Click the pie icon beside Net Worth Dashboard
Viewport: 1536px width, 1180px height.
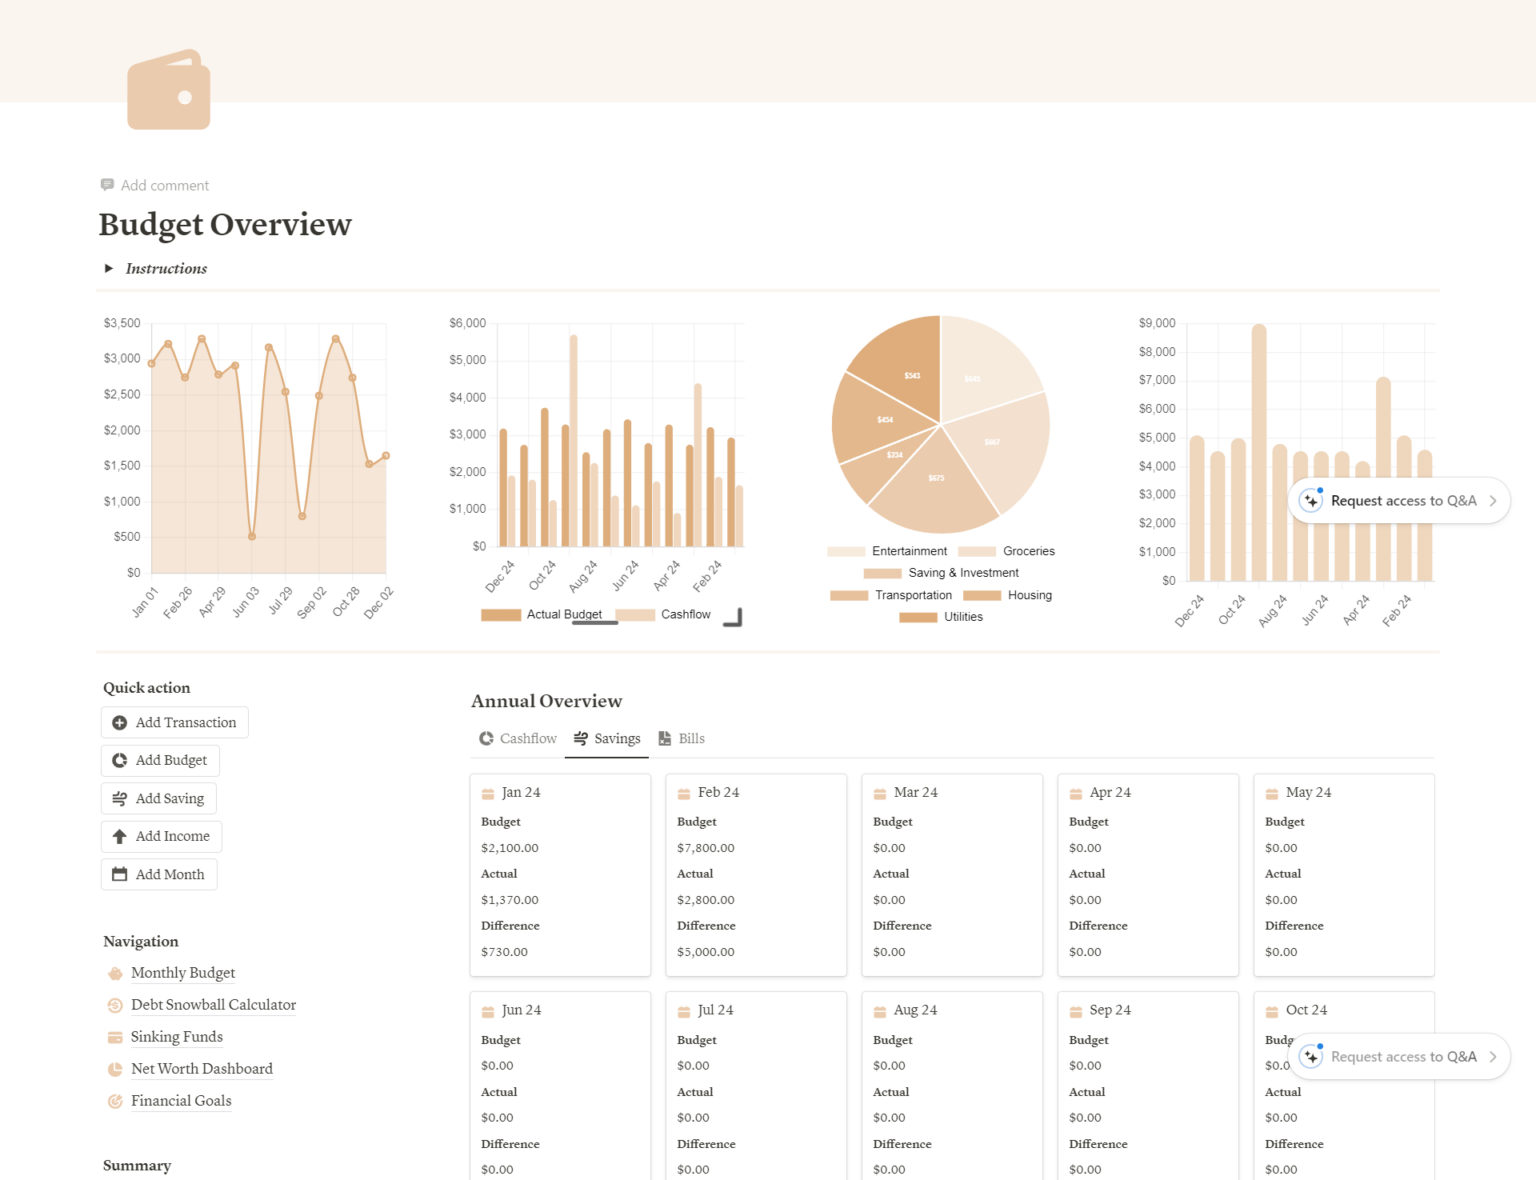pos(115,1069)
